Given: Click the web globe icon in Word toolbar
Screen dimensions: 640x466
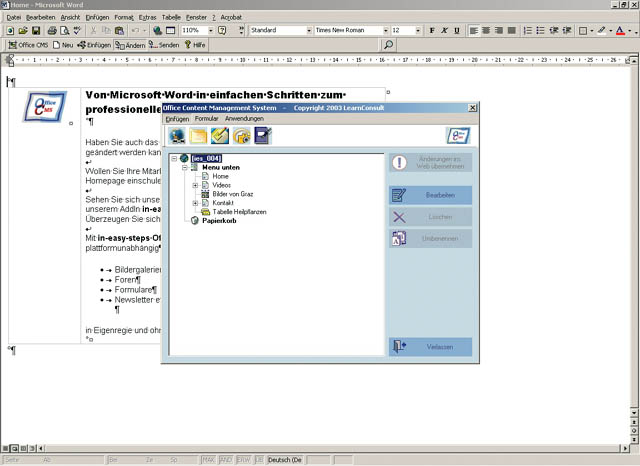Looking at the screenshot, I should [x=157, y=31].
